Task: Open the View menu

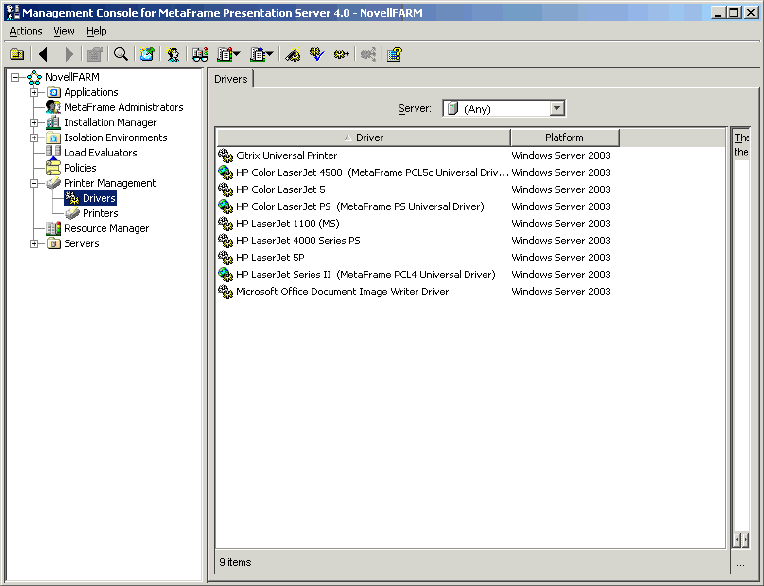Action: [64, 31]
